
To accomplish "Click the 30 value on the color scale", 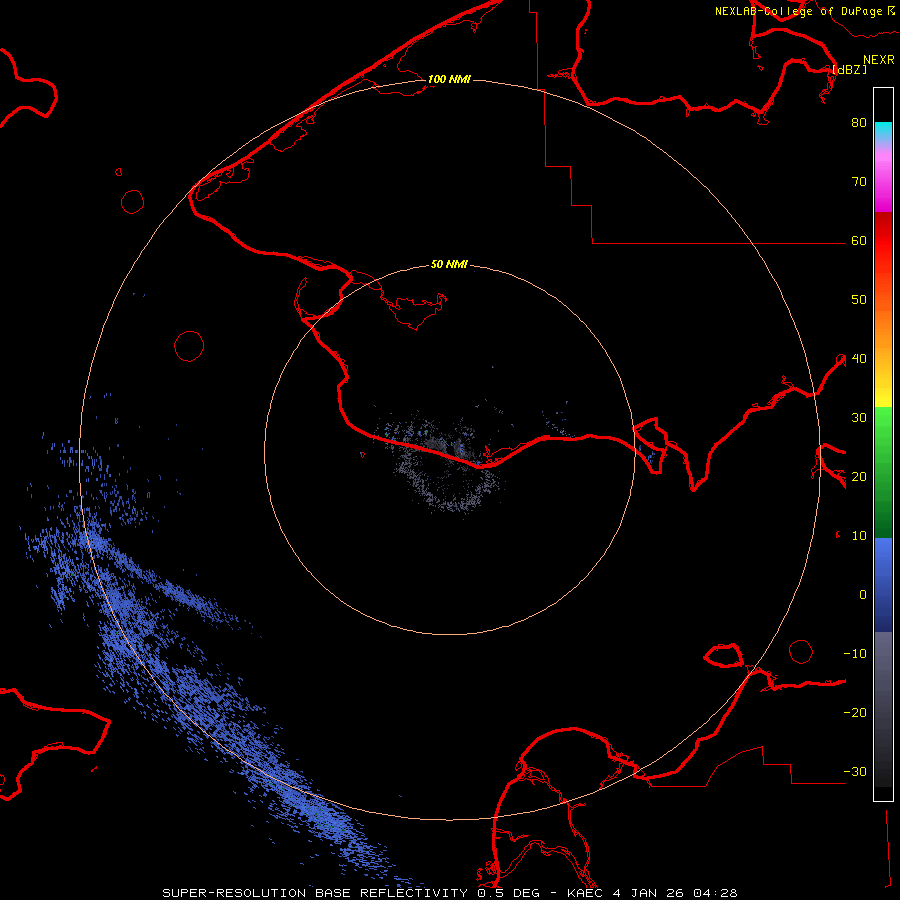I will pyautogui.click(x=859, y=418).
